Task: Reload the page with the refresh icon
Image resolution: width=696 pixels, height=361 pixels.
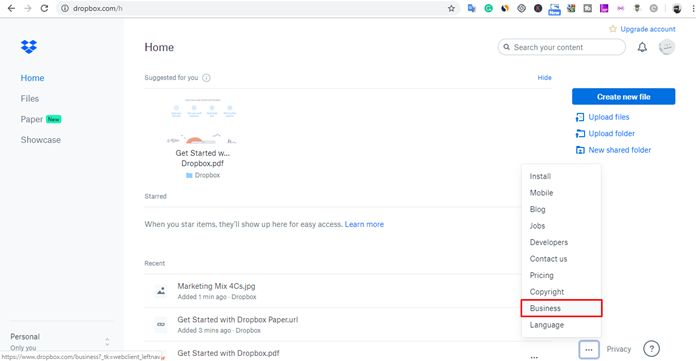Action: [x=44, y=8]
